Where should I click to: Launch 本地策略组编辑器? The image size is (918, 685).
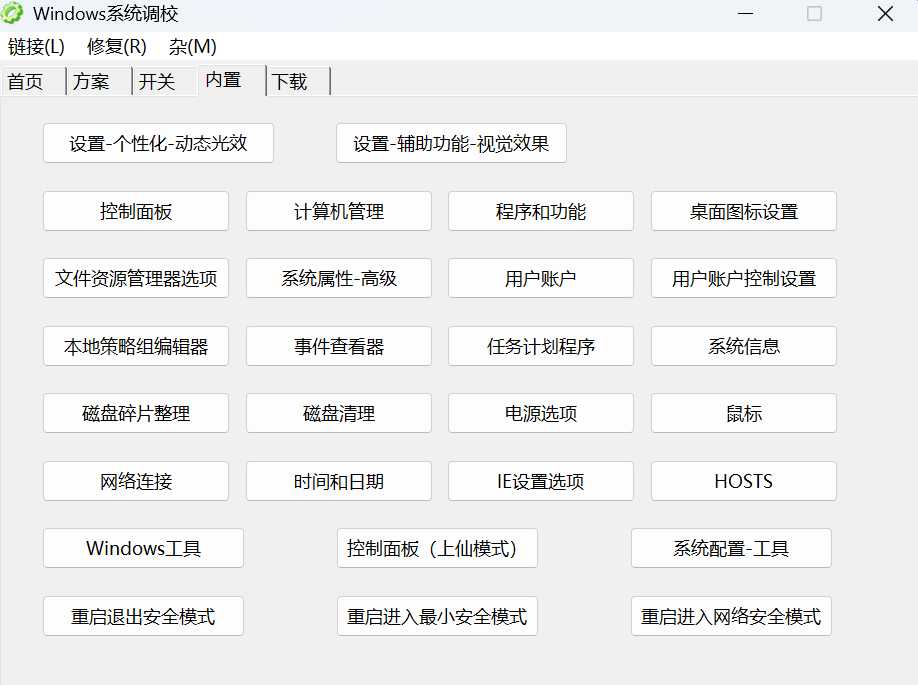pyautogui.click(x=136, y=346)
